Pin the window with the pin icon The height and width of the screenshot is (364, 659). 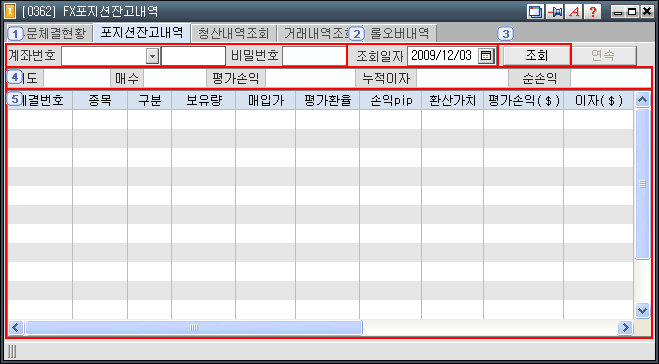(554, 12)
